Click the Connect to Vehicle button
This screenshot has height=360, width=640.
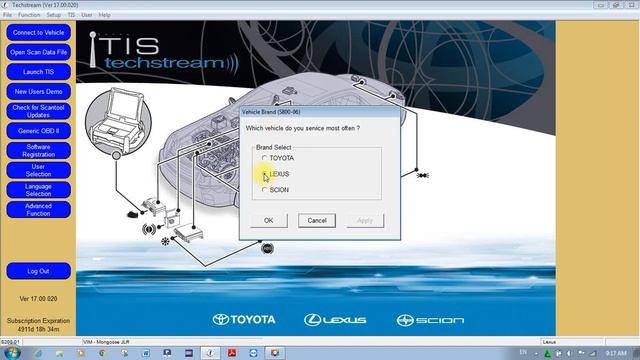pyautogui.click(x=38, y=33)
